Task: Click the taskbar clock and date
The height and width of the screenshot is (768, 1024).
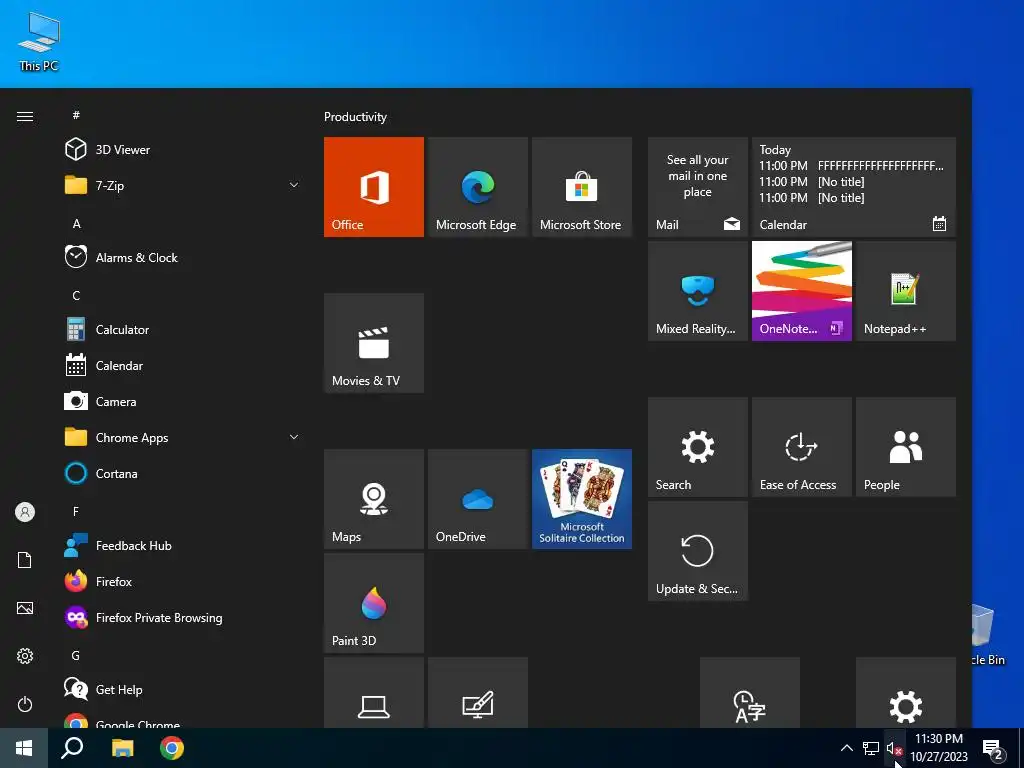Action: pos(939,748)
